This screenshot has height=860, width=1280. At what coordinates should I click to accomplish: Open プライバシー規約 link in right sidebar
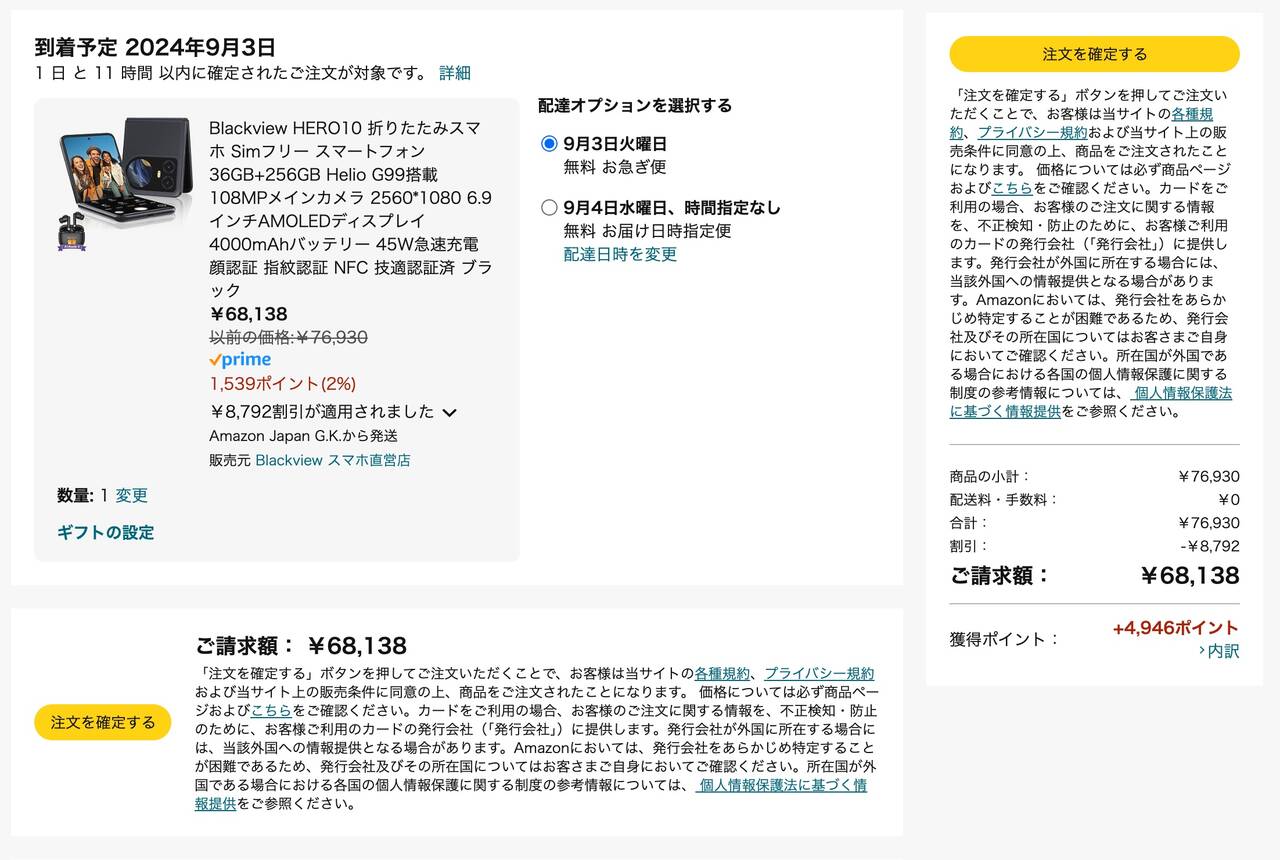(x=1031, y=132)
